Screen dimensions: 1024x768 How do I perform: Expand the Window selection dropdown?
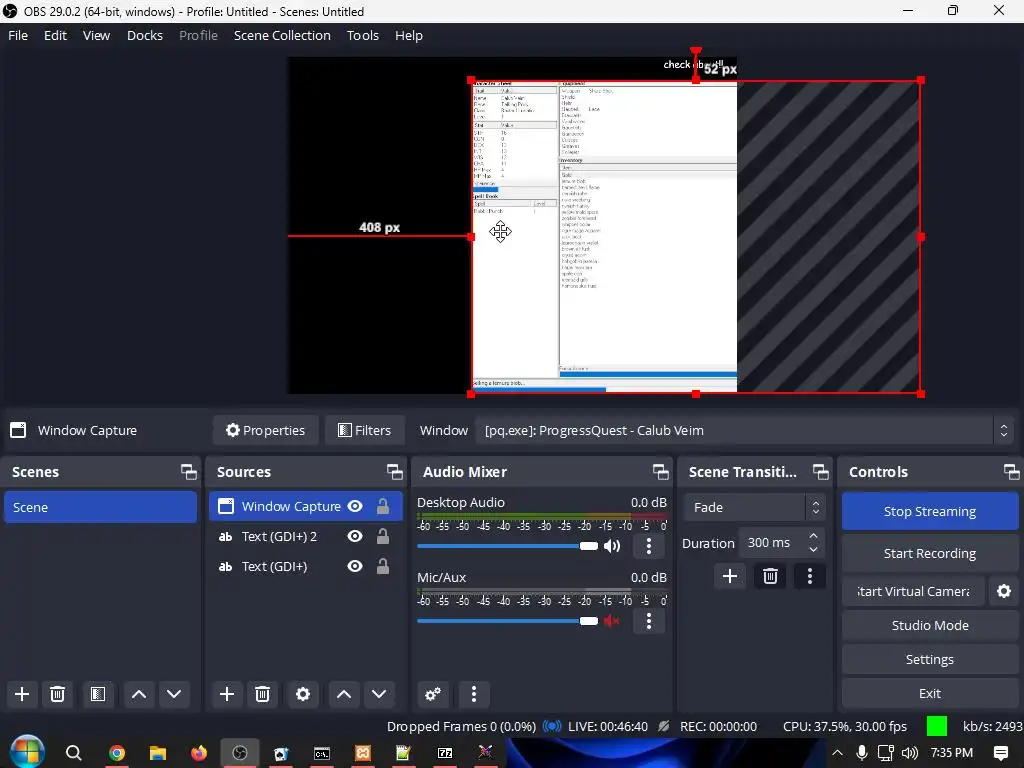[x=1004, y=430]
